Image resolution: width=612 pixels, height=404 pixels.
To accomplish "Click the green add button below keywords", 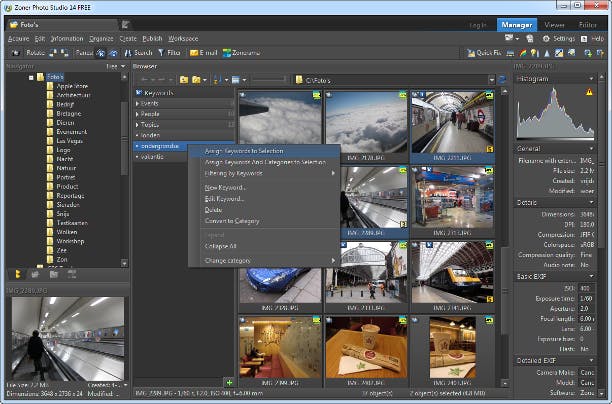I will (x=229, y=383).
